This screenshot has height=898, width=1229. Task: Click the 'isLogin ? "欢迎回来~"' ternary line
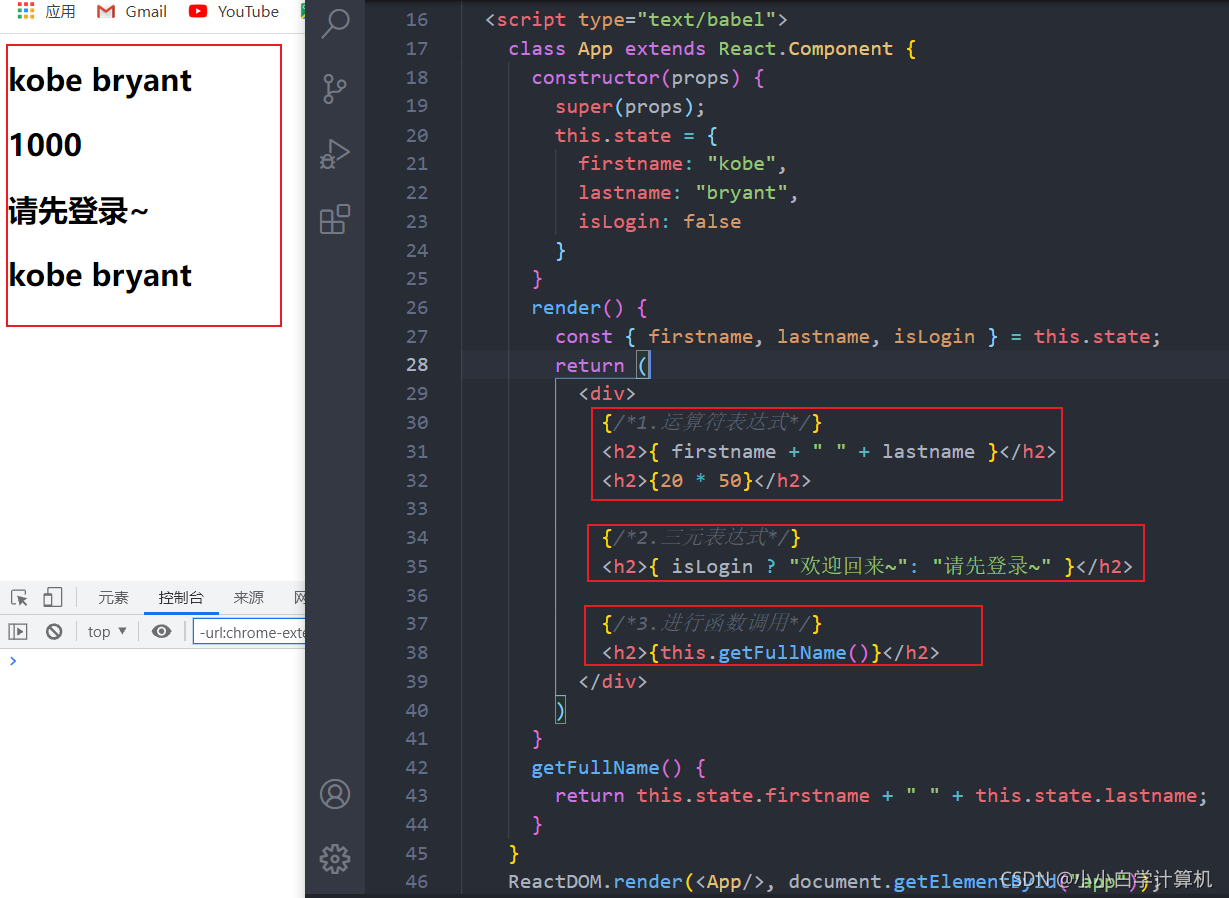pos(867,567)
